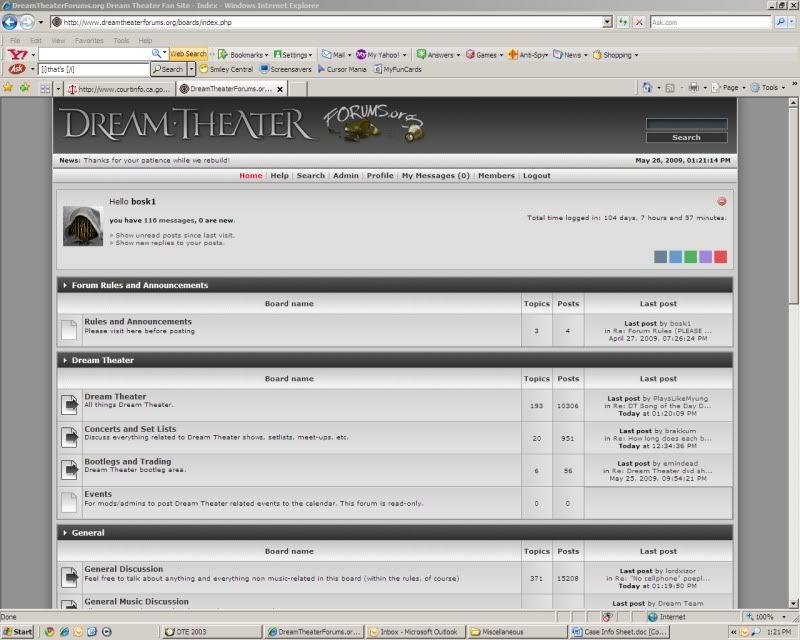Click the Bootlegs and Trading board icon
Viewport: 800px width, 640px height.
click(x=69, y=470)
